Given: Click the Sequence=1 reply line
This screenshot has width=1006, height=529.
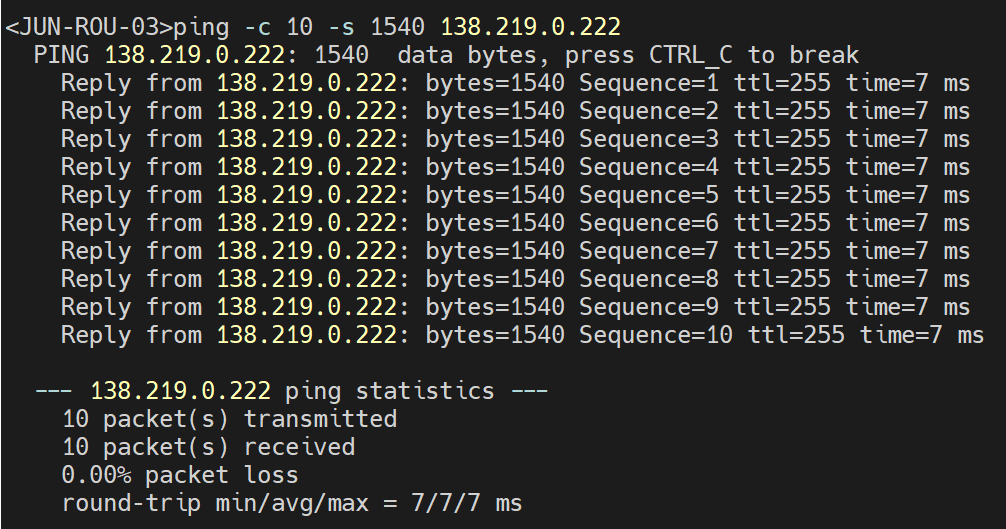Looking at the screenshot, I should click(515, 82).
